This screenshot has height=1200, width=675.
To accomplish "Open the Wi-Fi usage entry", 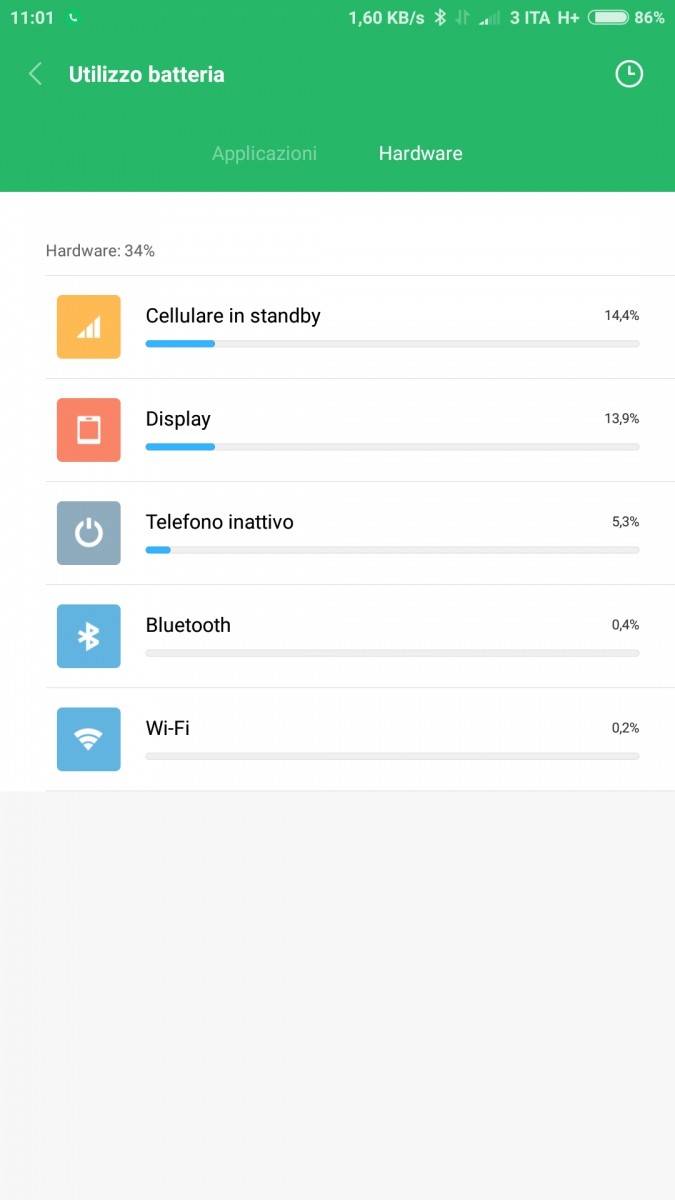I will coord(360,739).
